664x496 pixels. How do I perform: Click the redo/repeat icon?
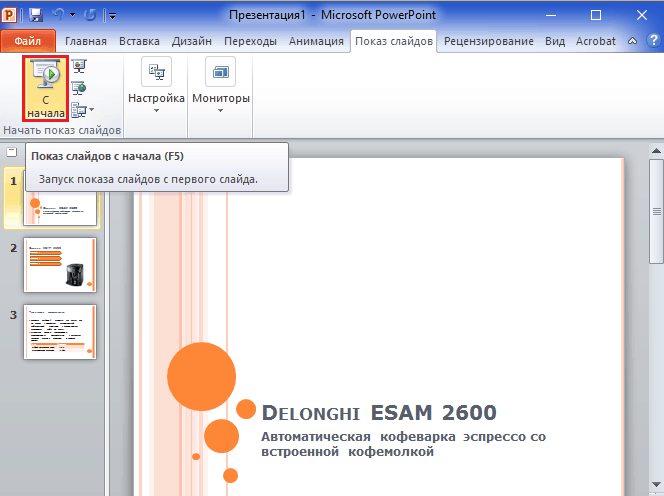click(x=90, y=16)
